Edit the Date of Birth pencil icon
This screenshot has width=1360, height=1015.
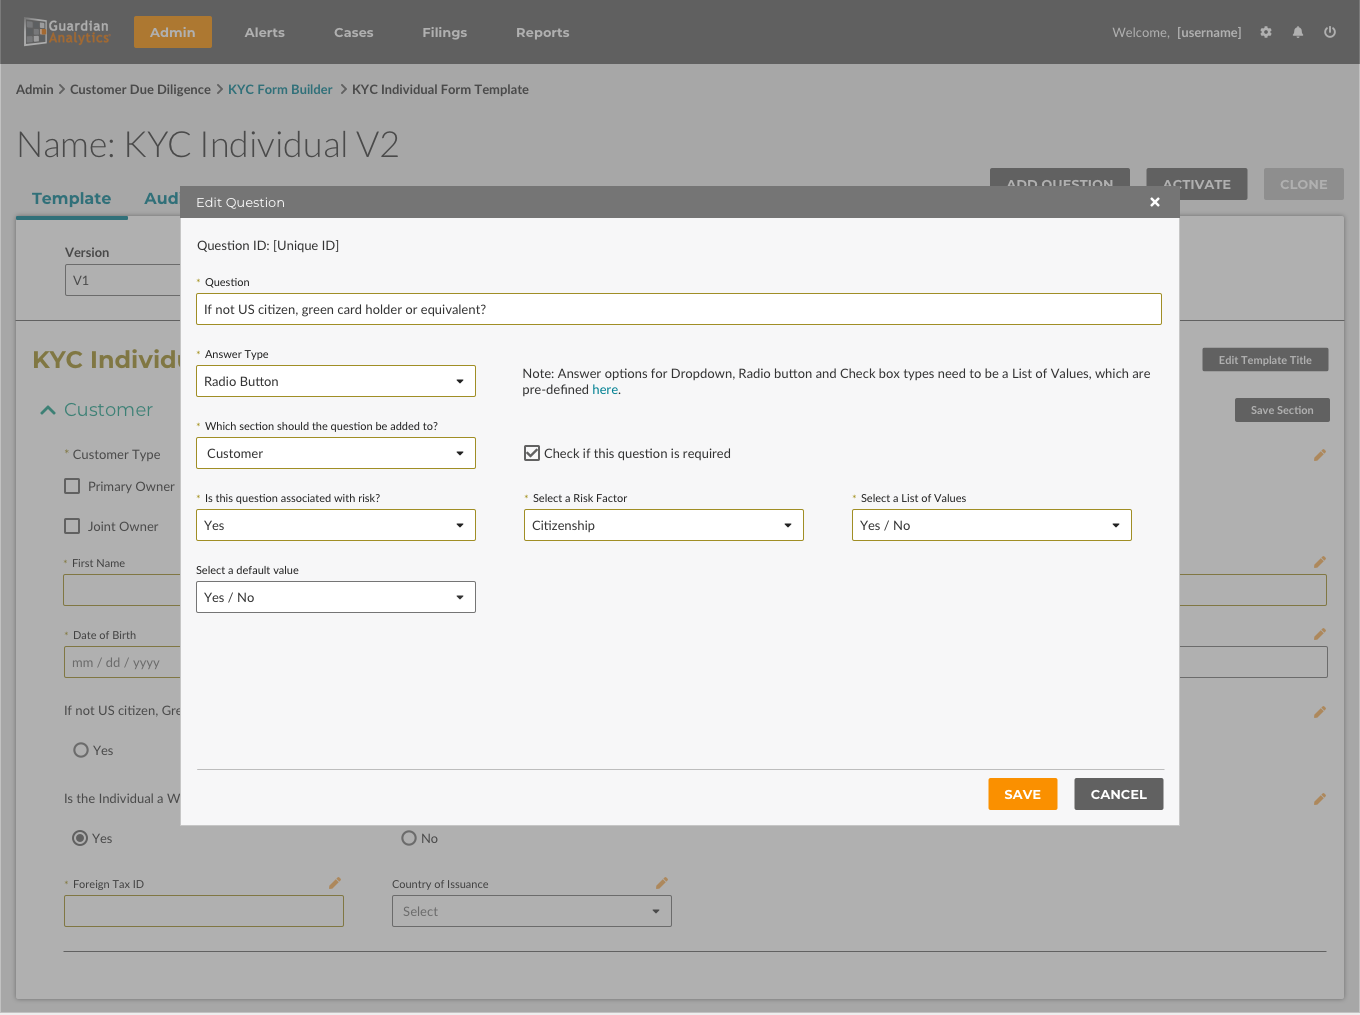click(1320, 634)
